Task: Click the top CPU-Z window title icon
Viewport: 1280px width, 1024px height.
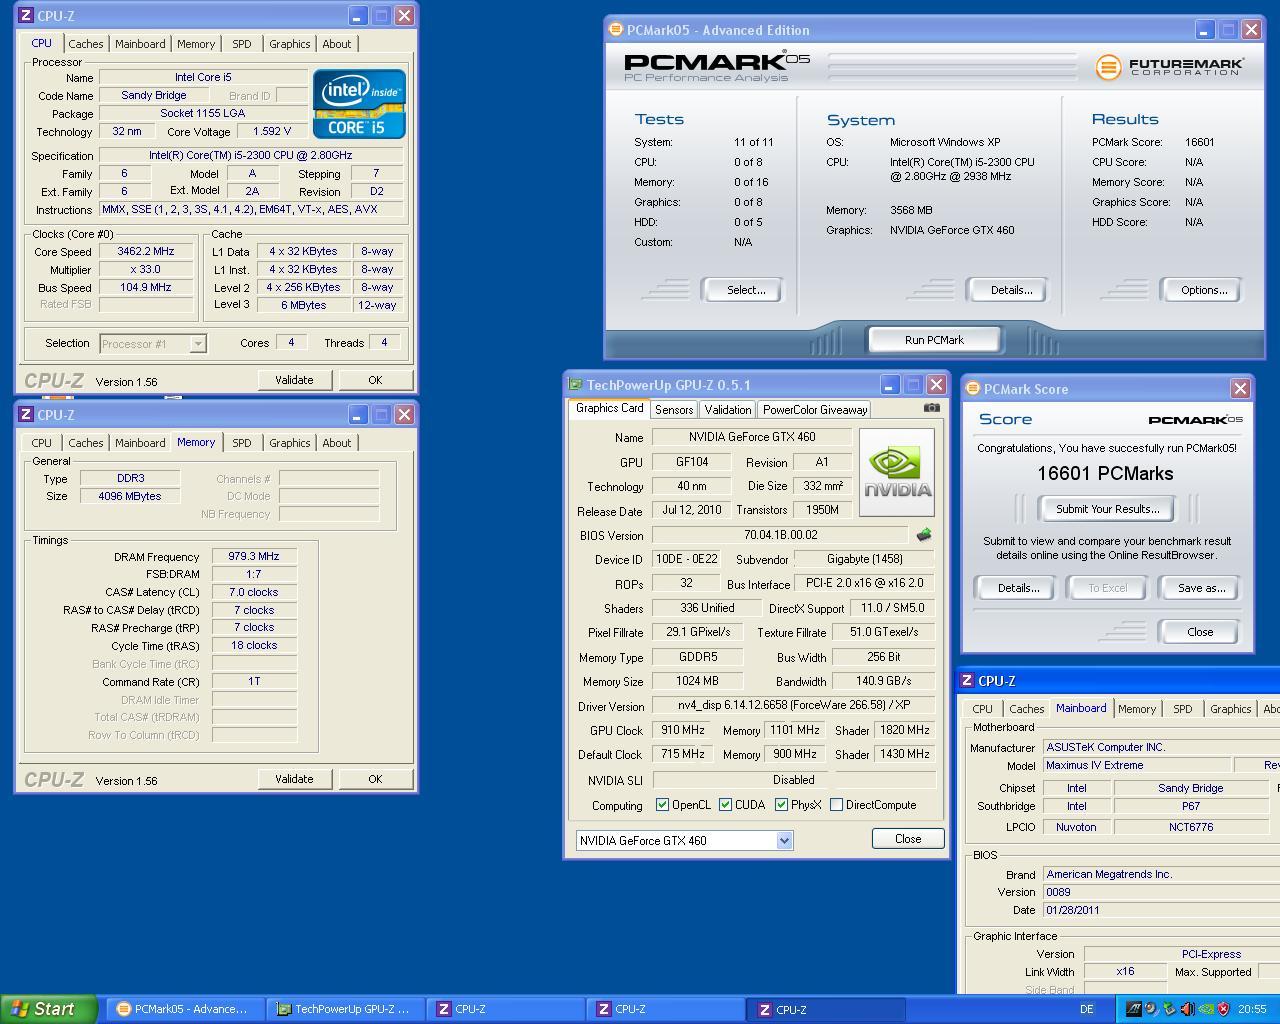Action: pyautogui.click(x=25, y=16)
